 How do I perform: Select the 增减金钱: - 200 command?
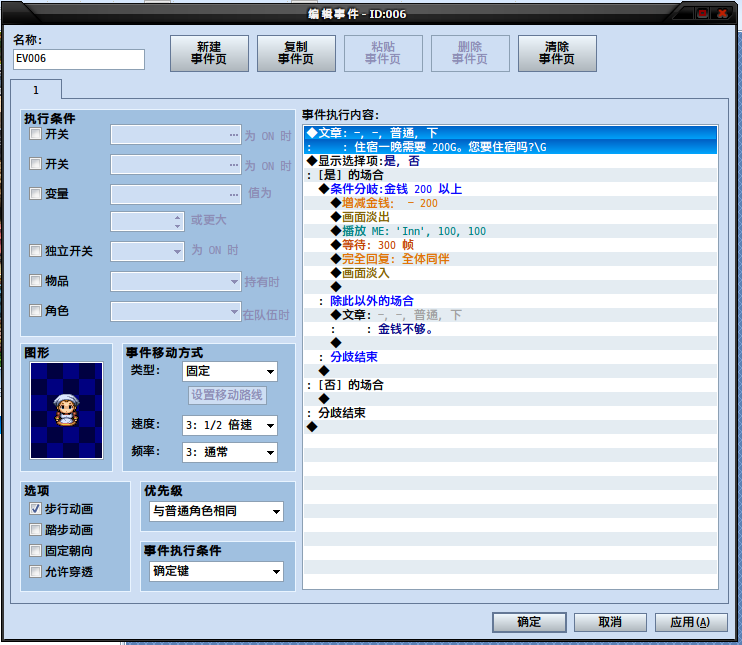pos(510,203)
